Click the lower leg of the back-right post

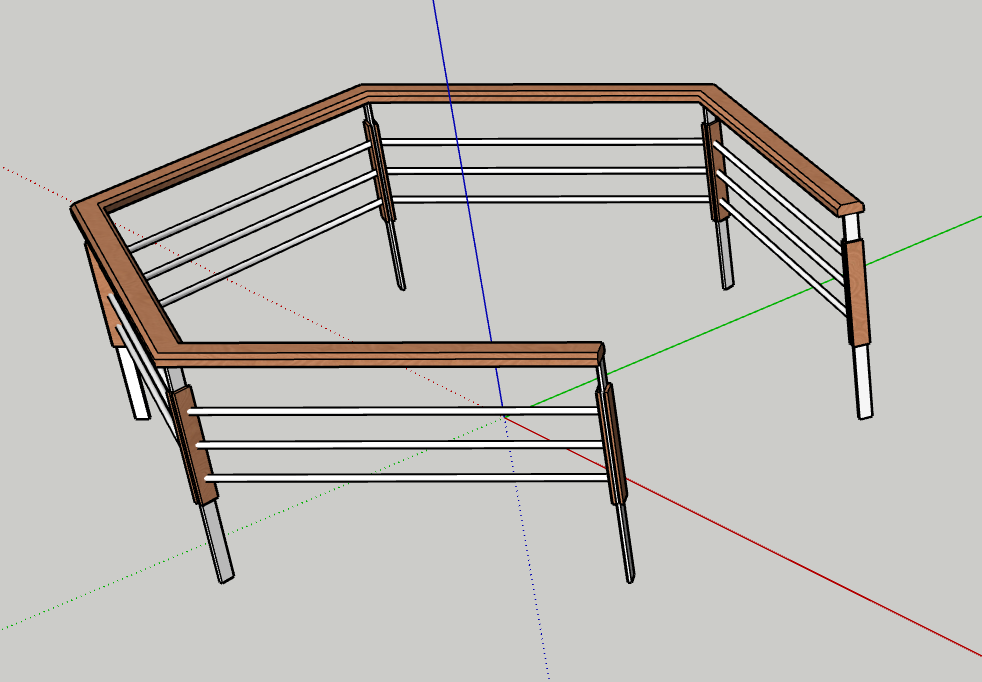pyautogui.click(x=727, y=254)
